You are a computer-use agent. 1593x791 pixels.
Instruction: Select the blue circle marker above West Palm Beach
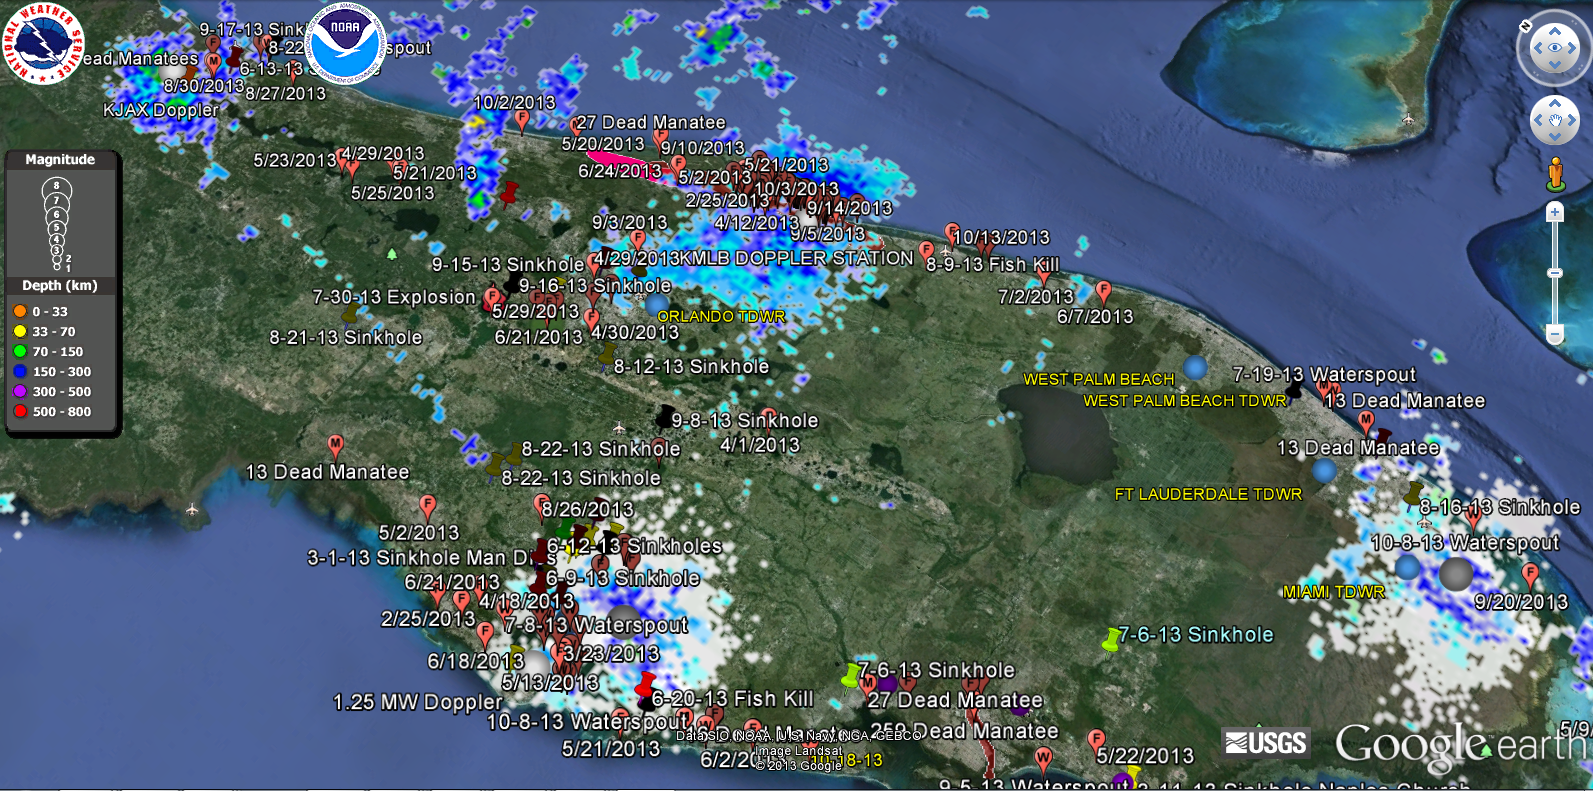[x=1195, y=367]
